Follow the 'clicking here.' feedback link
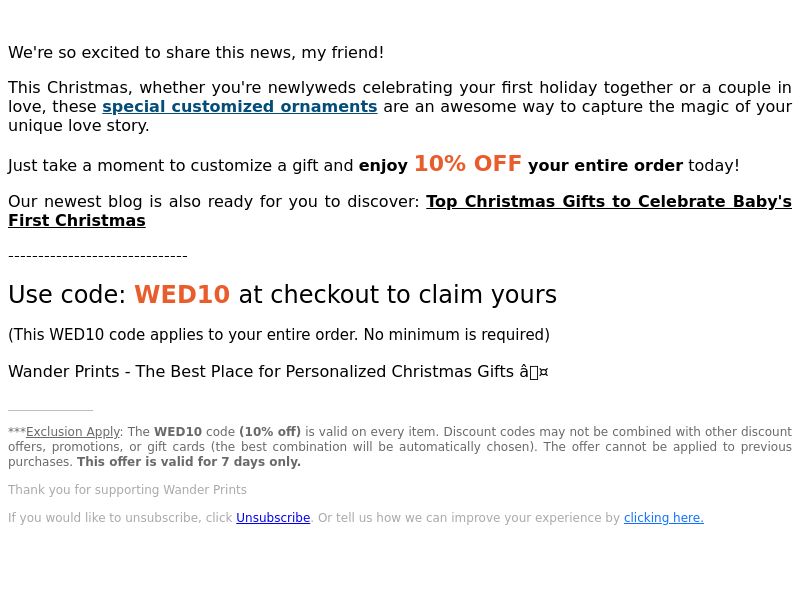This screenshot has height=600, width=800. click(x=663, y=518)
